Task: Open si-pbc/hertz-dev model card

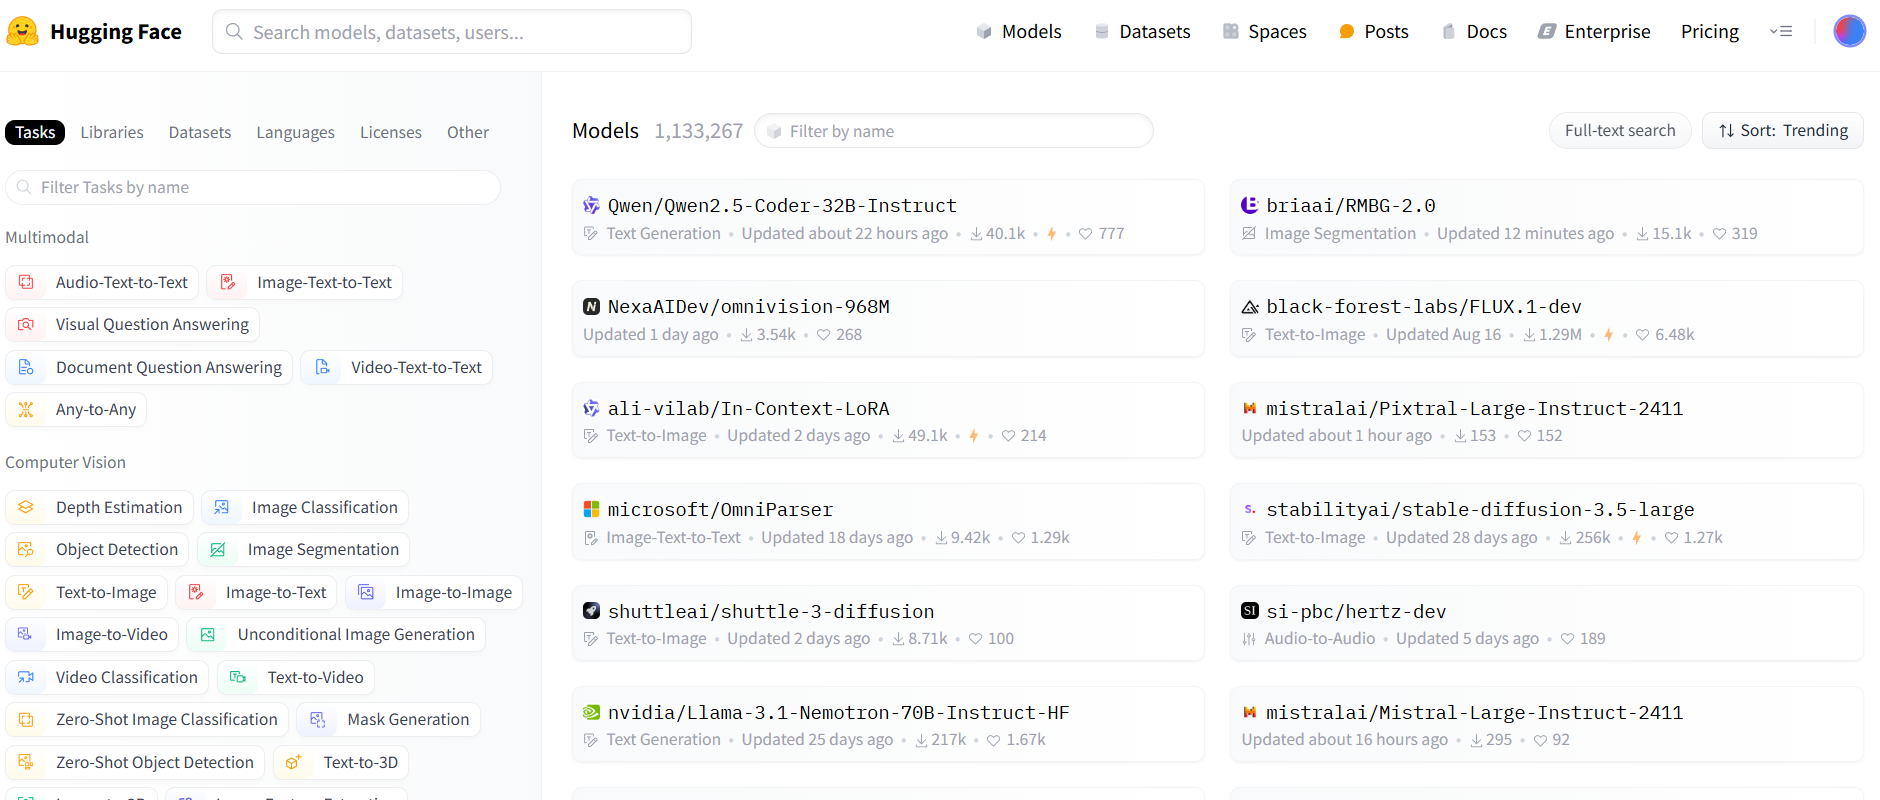Action: click(1546, 624)
